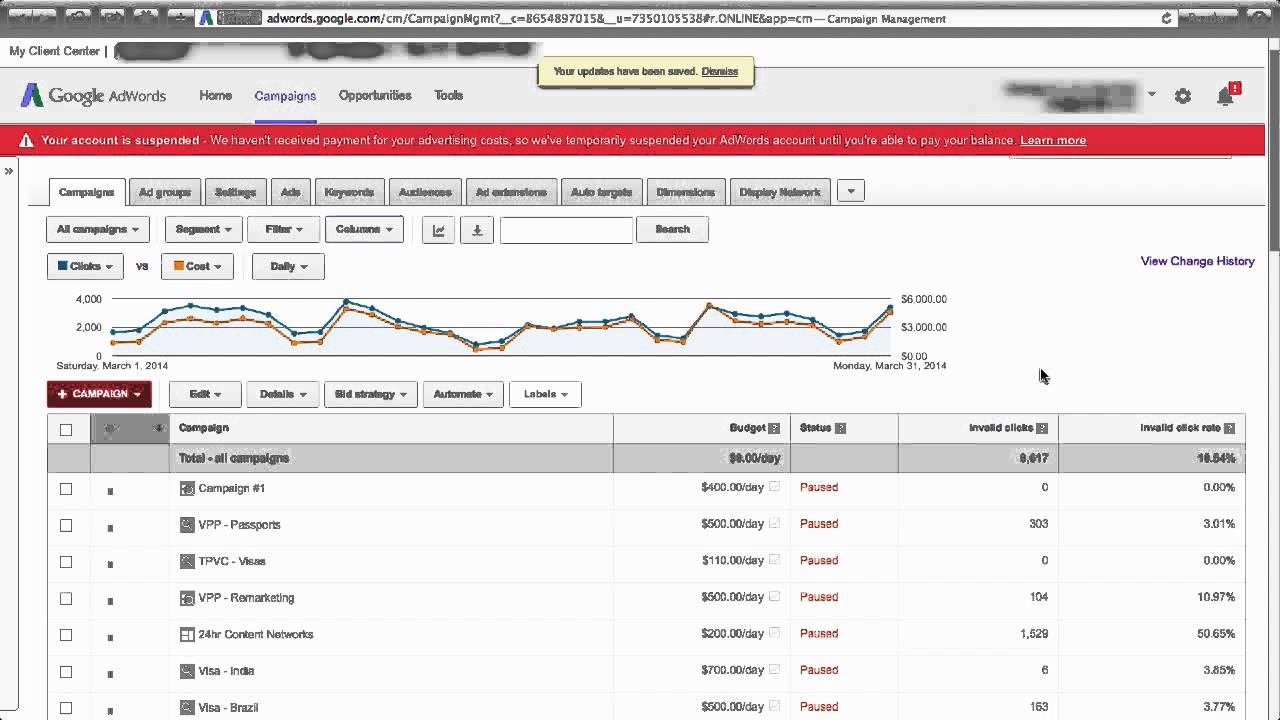Open the Cost metric dropdown
This screenshot has height=720, width=1280.
pos(197,267)
